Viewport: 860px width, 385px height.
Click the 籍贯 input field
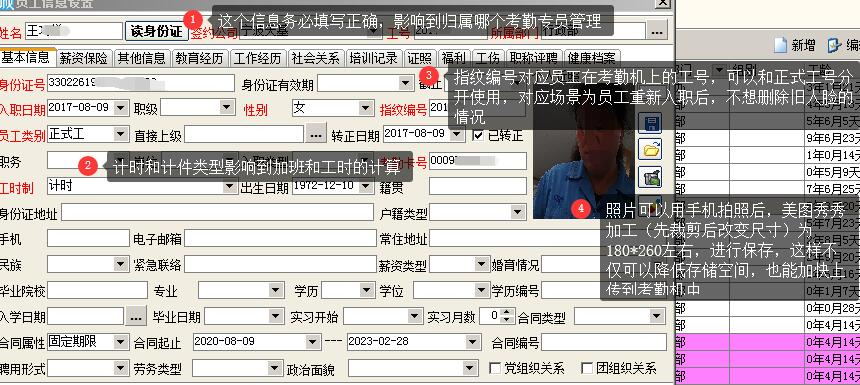478,186
